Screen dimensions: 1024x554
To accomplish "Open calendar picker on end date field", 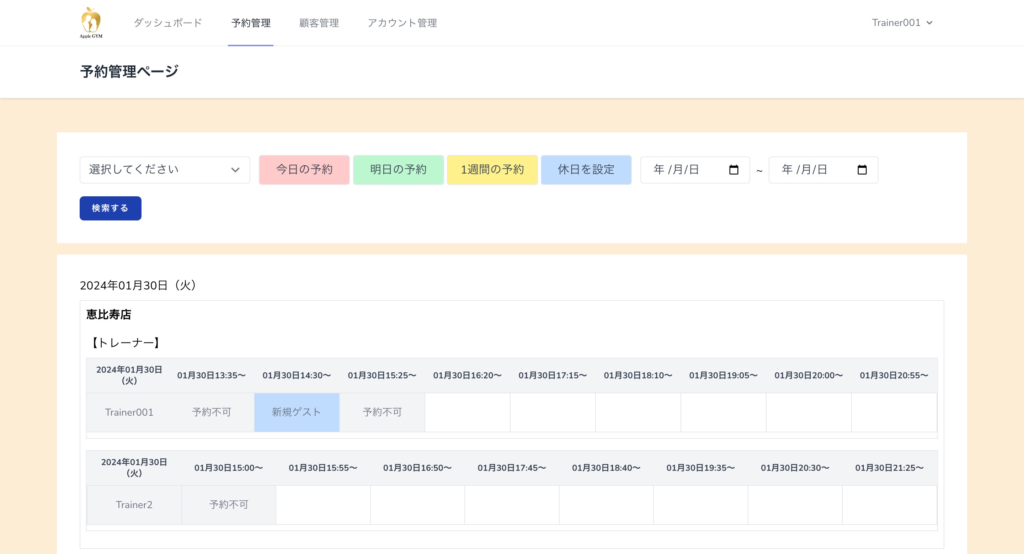I will click(862, 170).
